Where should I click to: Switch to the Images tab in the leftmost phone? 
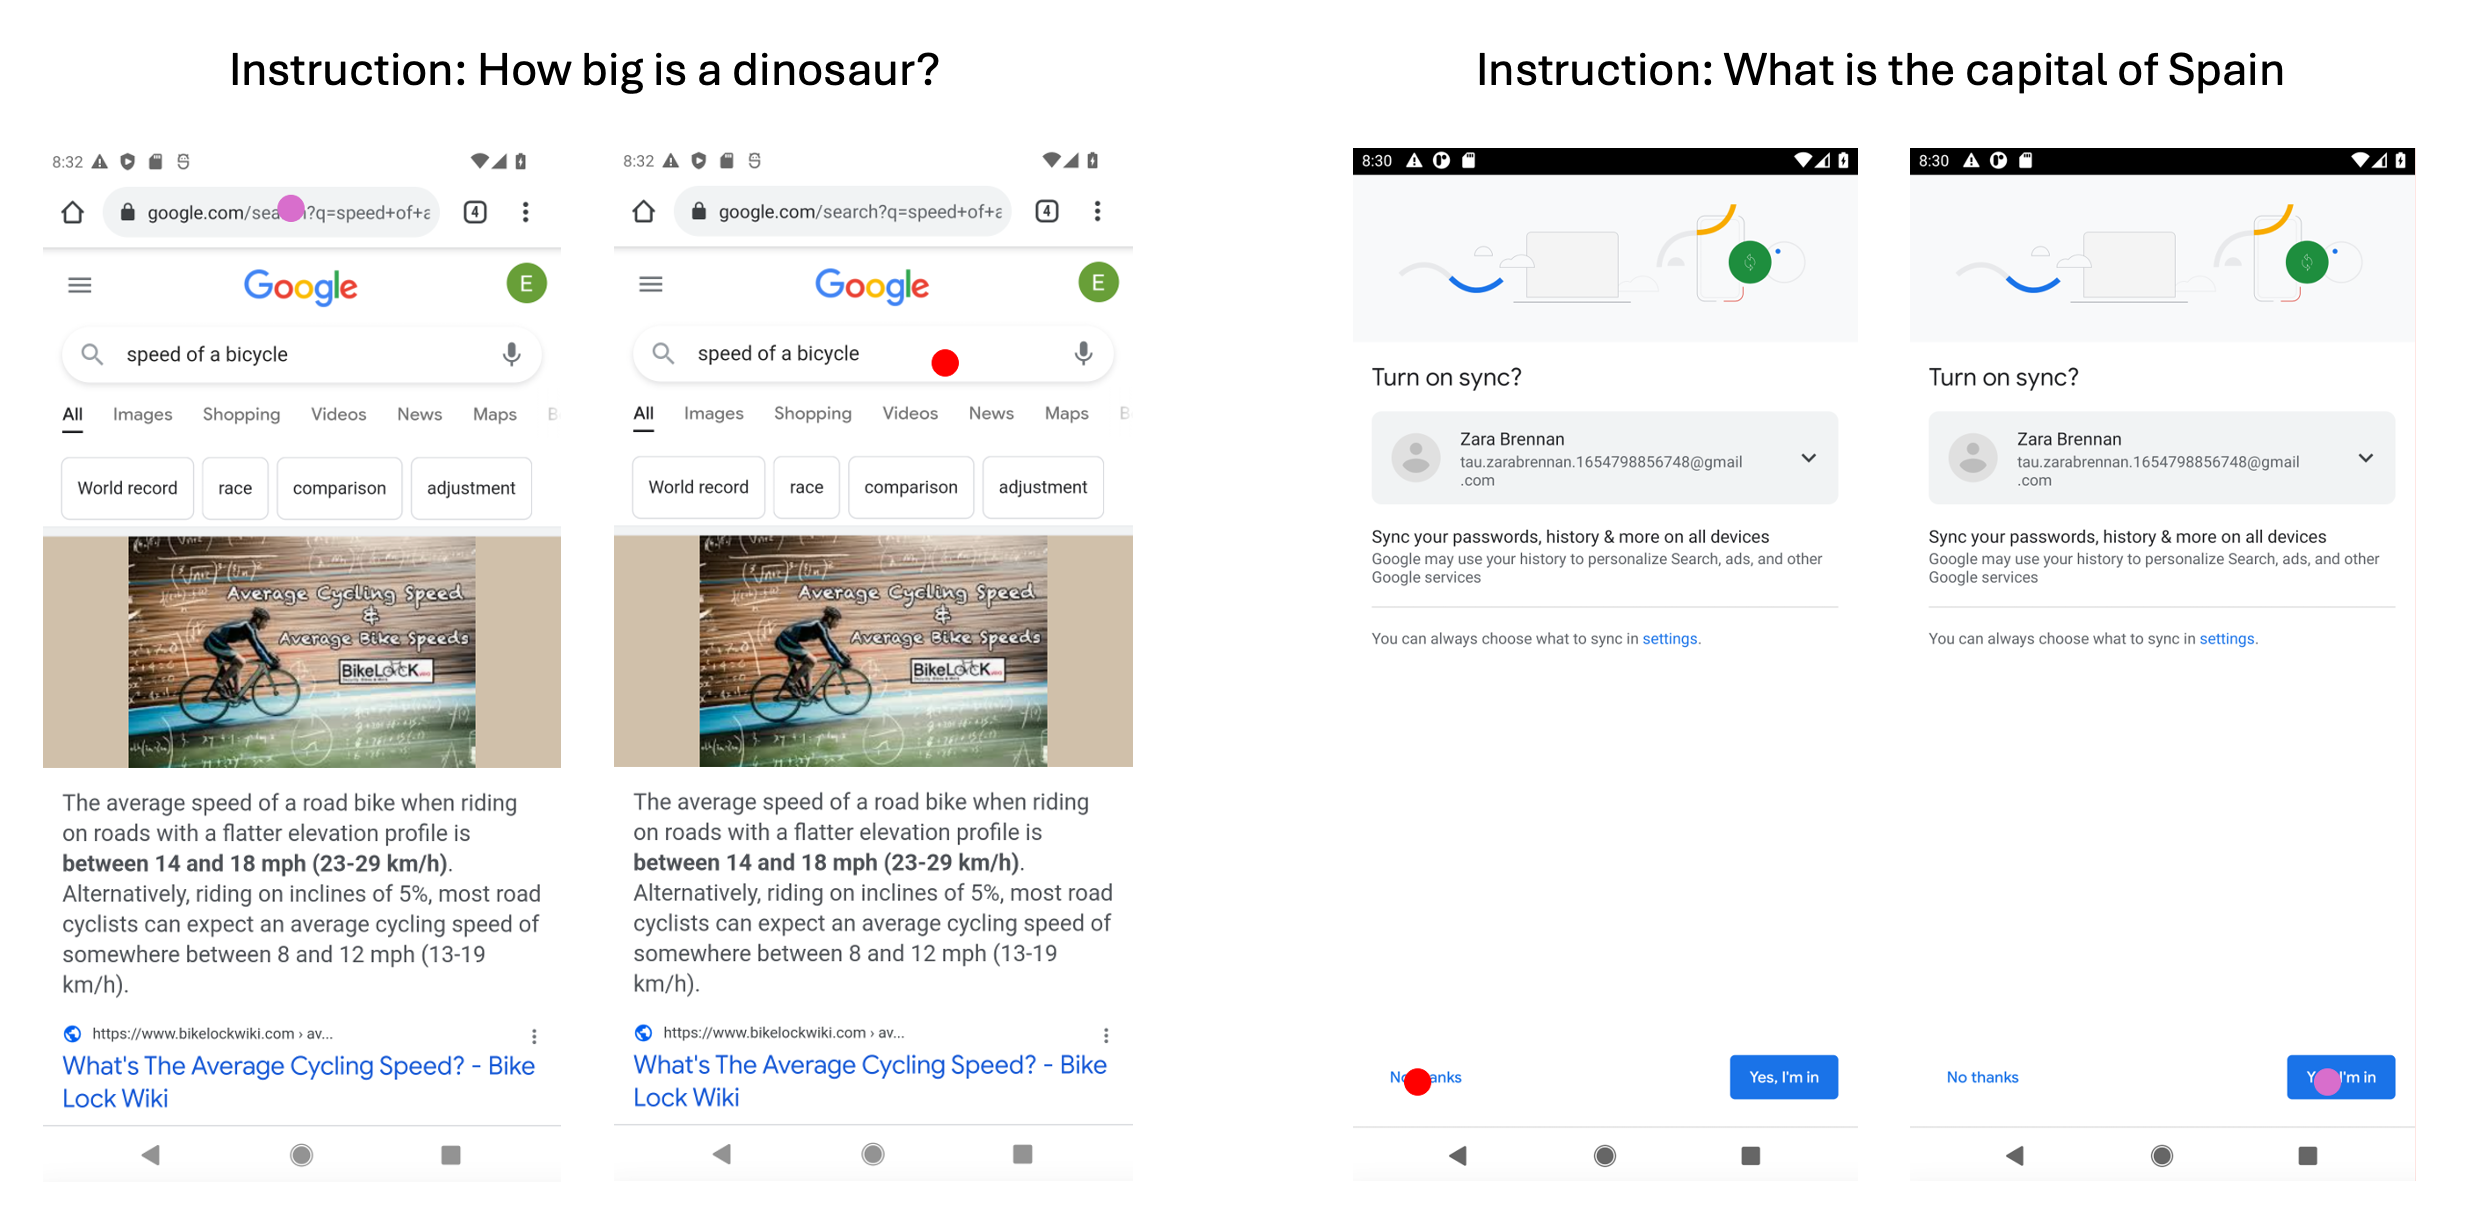click(x=142, y=414)
